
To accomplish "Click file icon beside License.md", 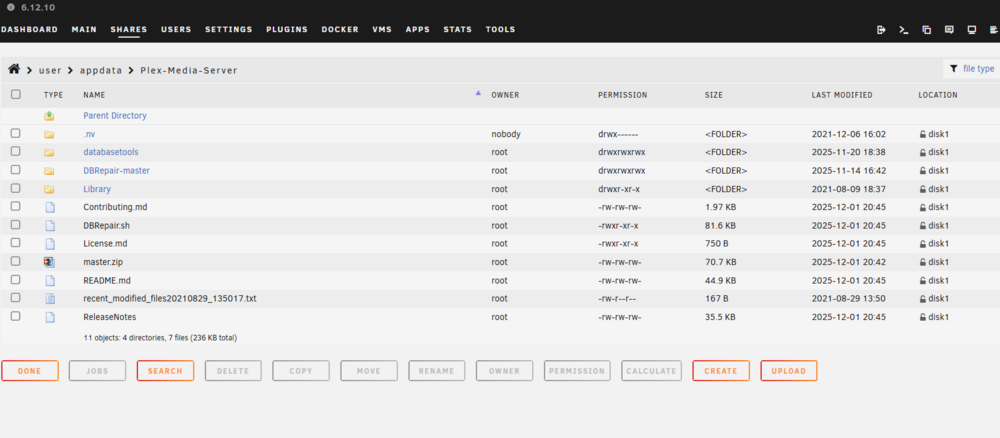I will point(50,244).
